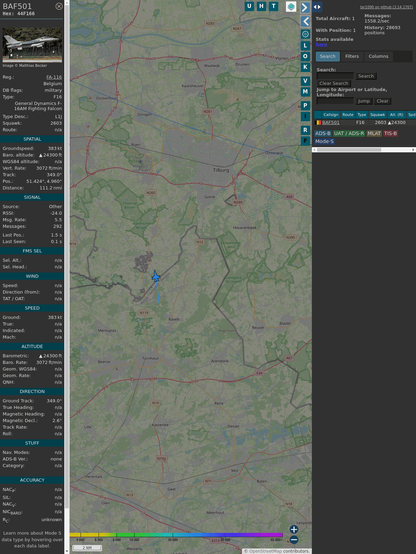Click the H button on map toolbar
Image resolution: width=416 pixels, height=554 pixels.
(x=261, y=6)
